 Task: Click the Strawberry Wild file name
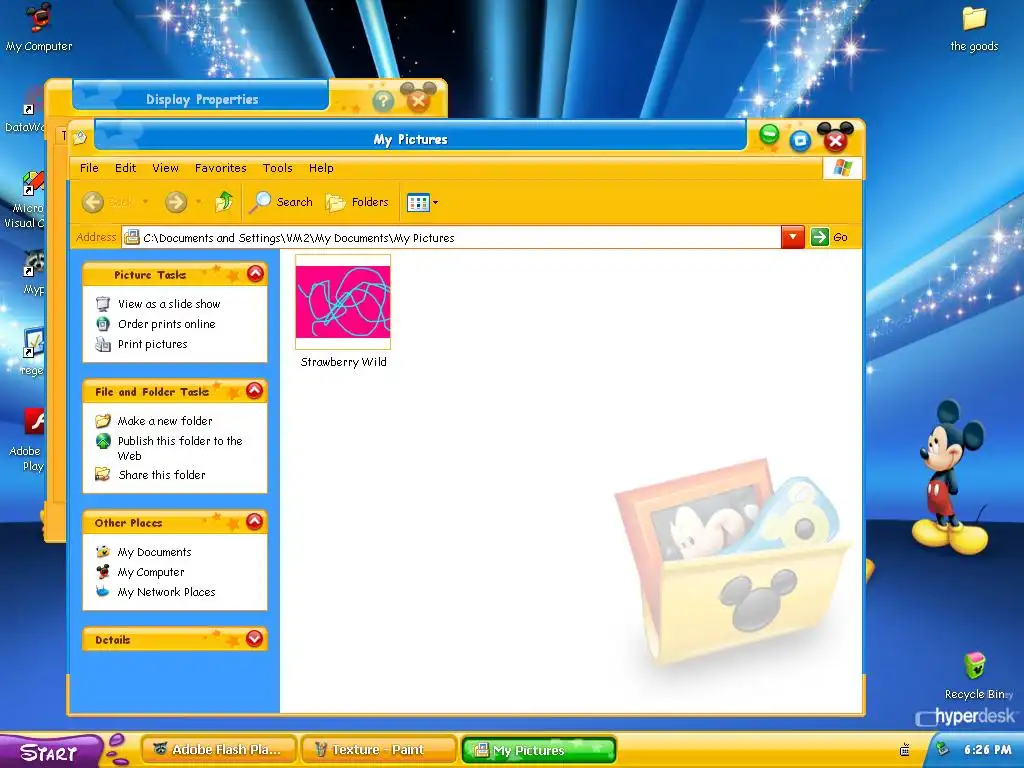point(344,362)
